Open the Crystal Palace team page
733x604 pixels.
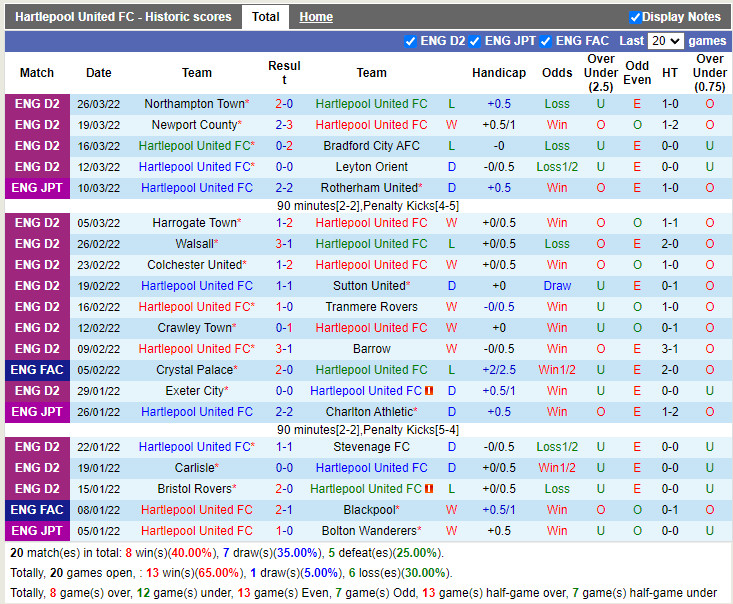[194, 370]
